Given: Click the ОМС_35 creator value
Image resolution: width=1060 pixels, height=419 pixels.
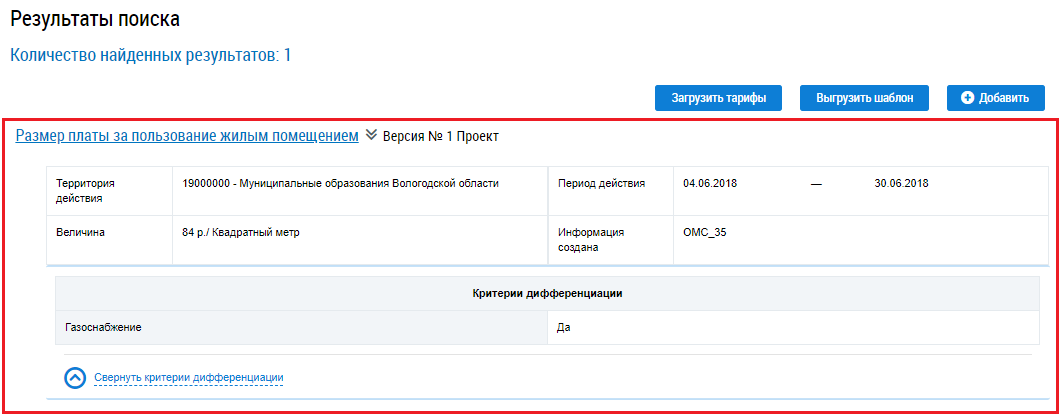Looking at the screenshot, I should pos(704,233).
